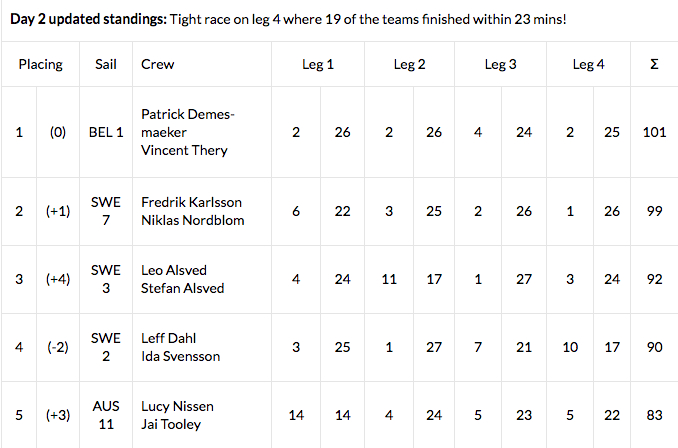Click crew name Fredrik Karlsson
Image resolution: width=678 pixels, height=448 pixels.
tap(191, 202)
